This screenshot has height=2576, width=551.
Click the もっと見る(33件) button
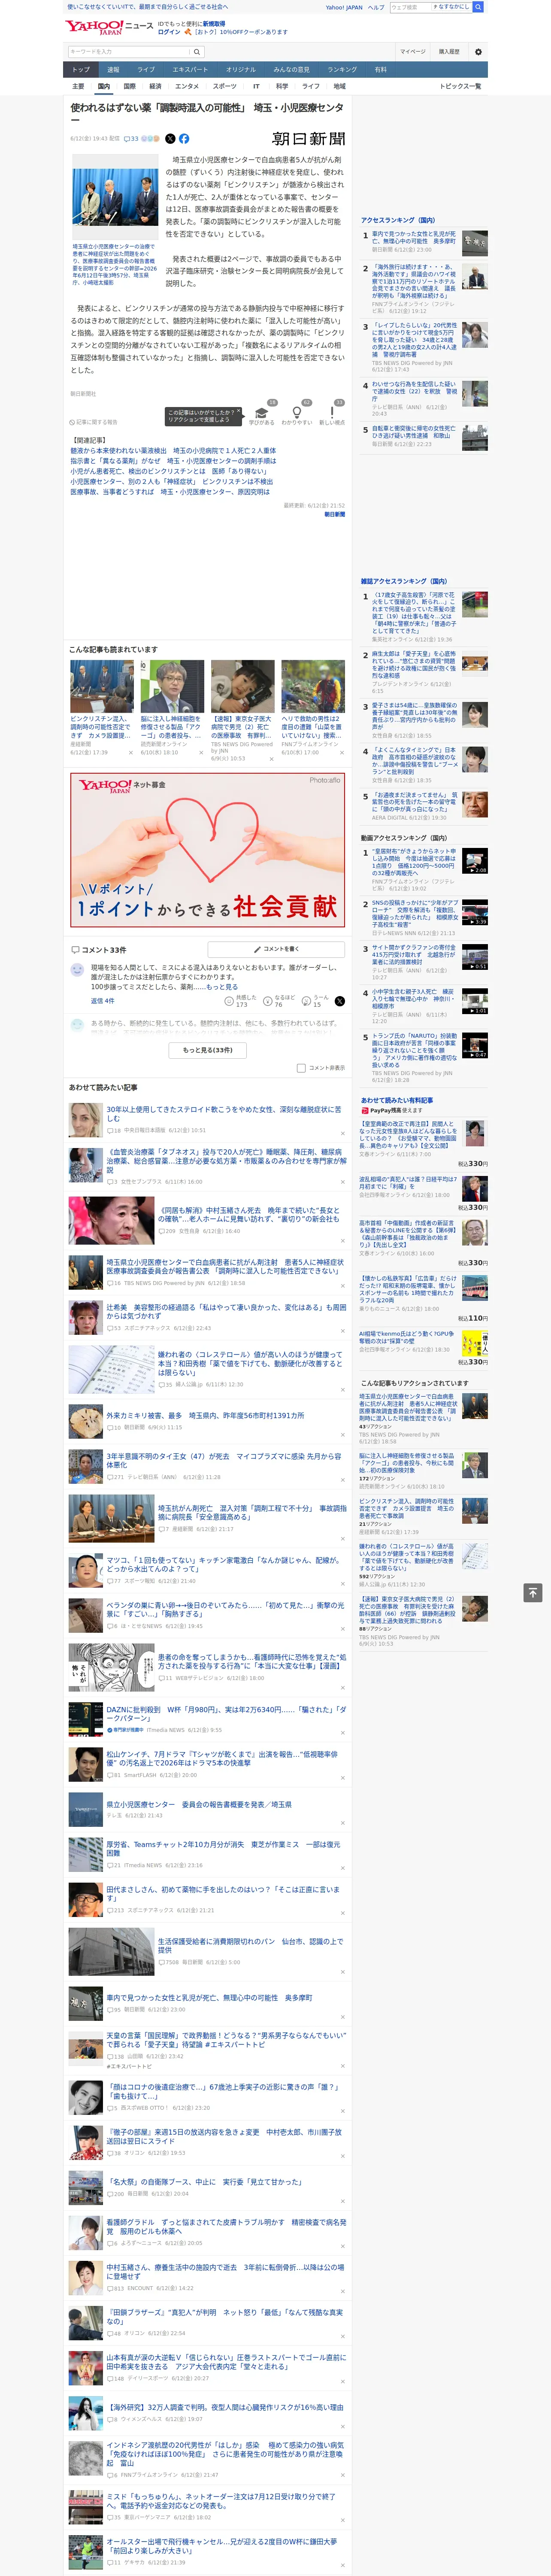(208, 1050)
